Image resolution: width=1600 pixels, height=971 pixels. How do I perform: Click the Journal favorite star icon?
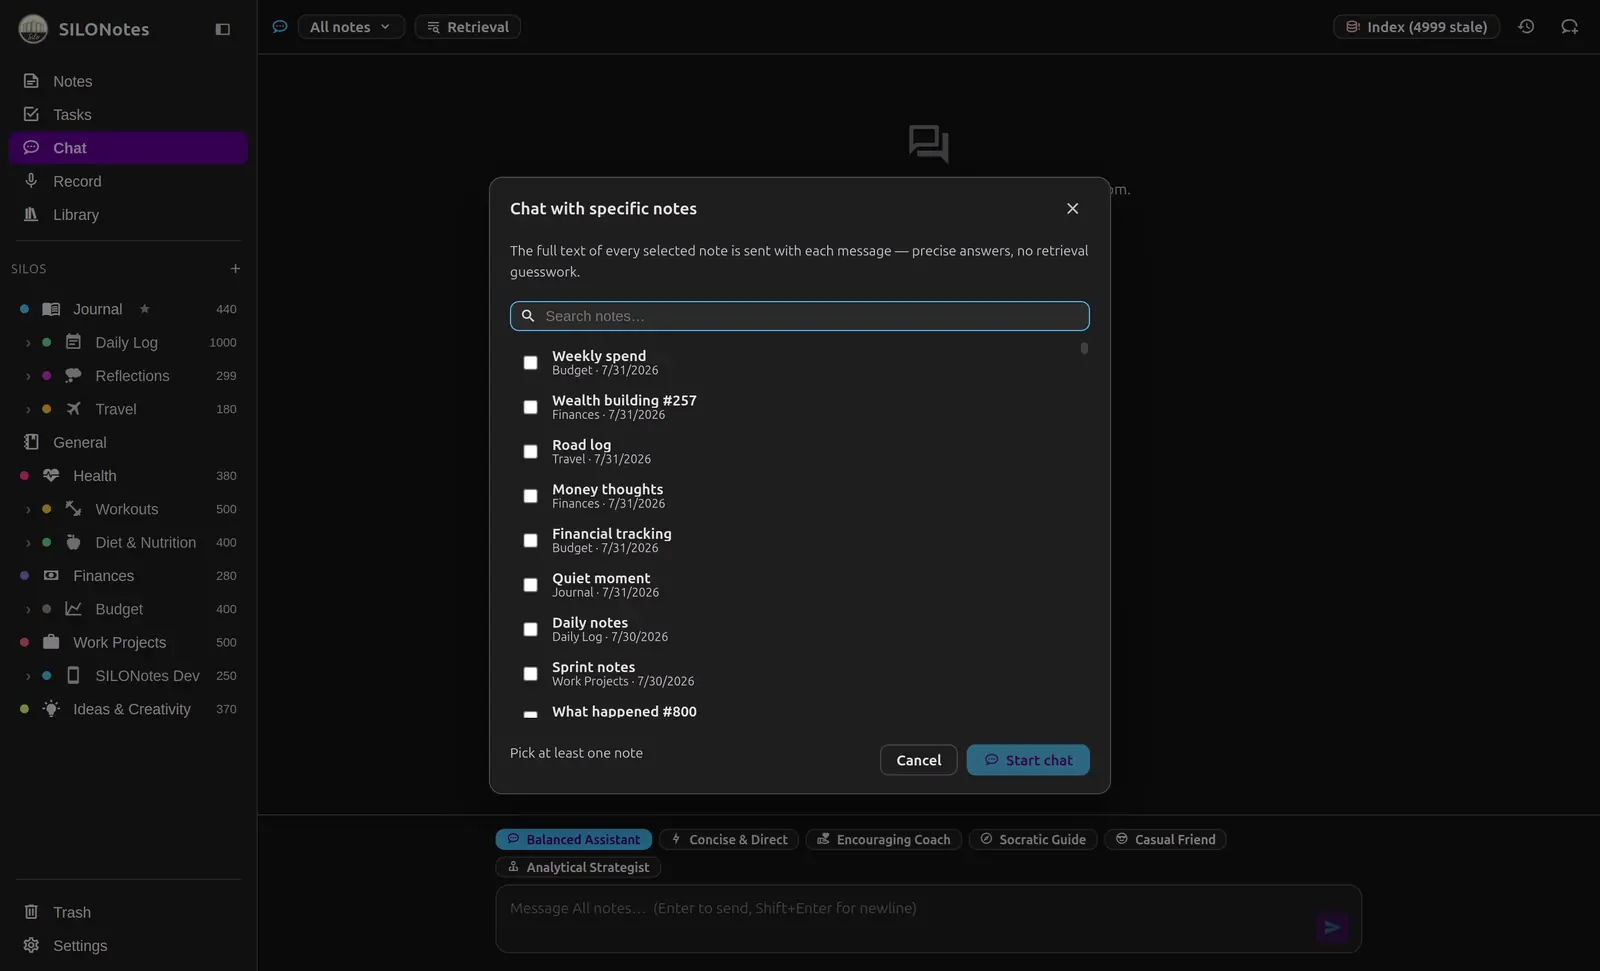[145, 309]
